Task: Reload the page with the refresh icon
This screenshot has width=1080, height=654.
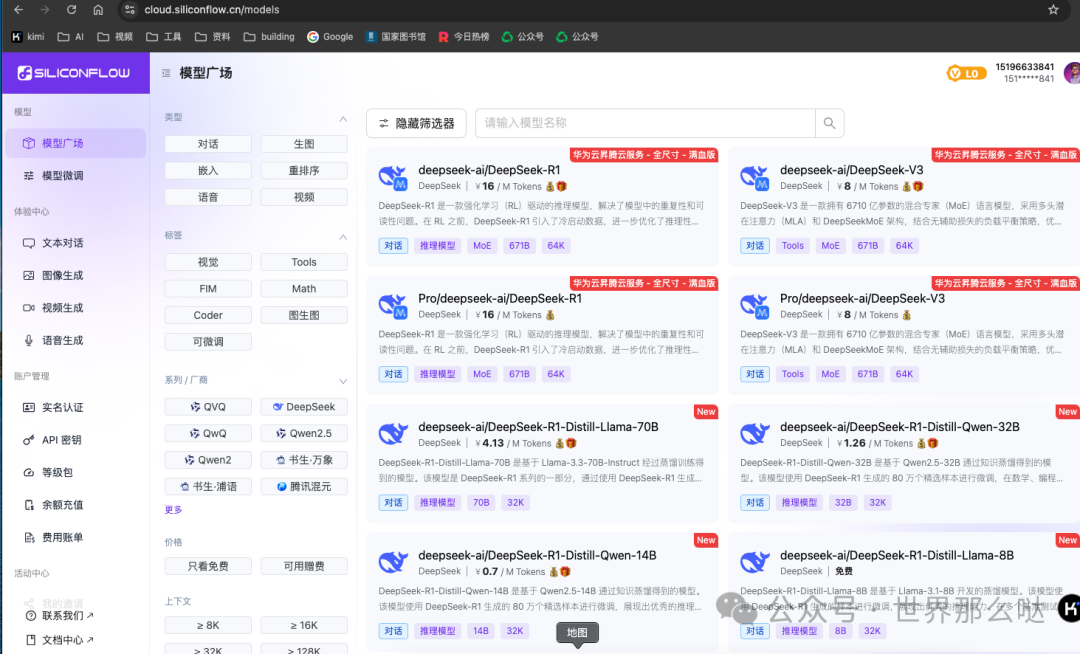Action: (x=72, y=10)
